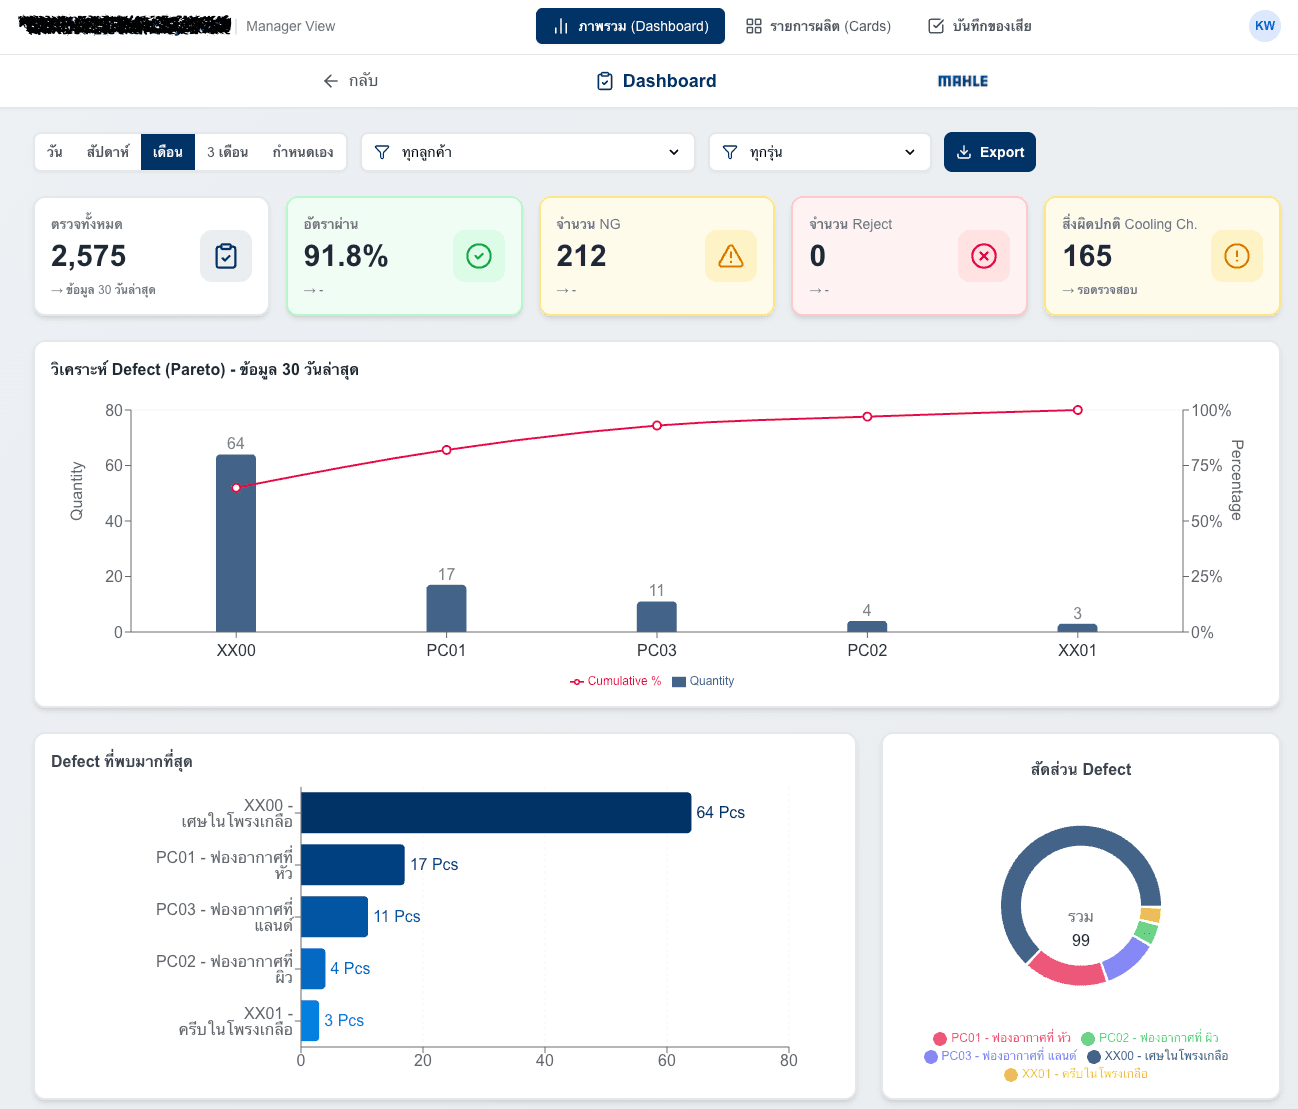Click the green checkmark pass rate icon
1298x1109 pixels.
pyautogui.click(x=479, y=256)
